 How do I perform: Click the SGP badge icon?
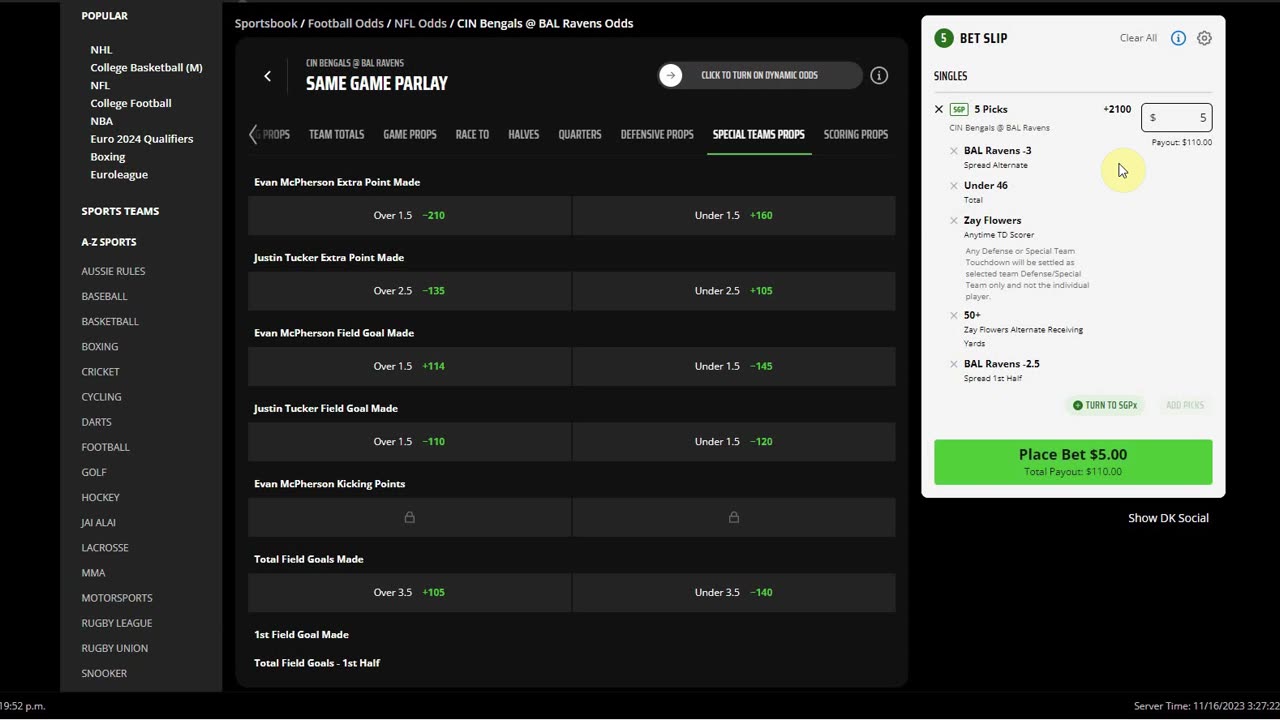click(x=959, y=109)
